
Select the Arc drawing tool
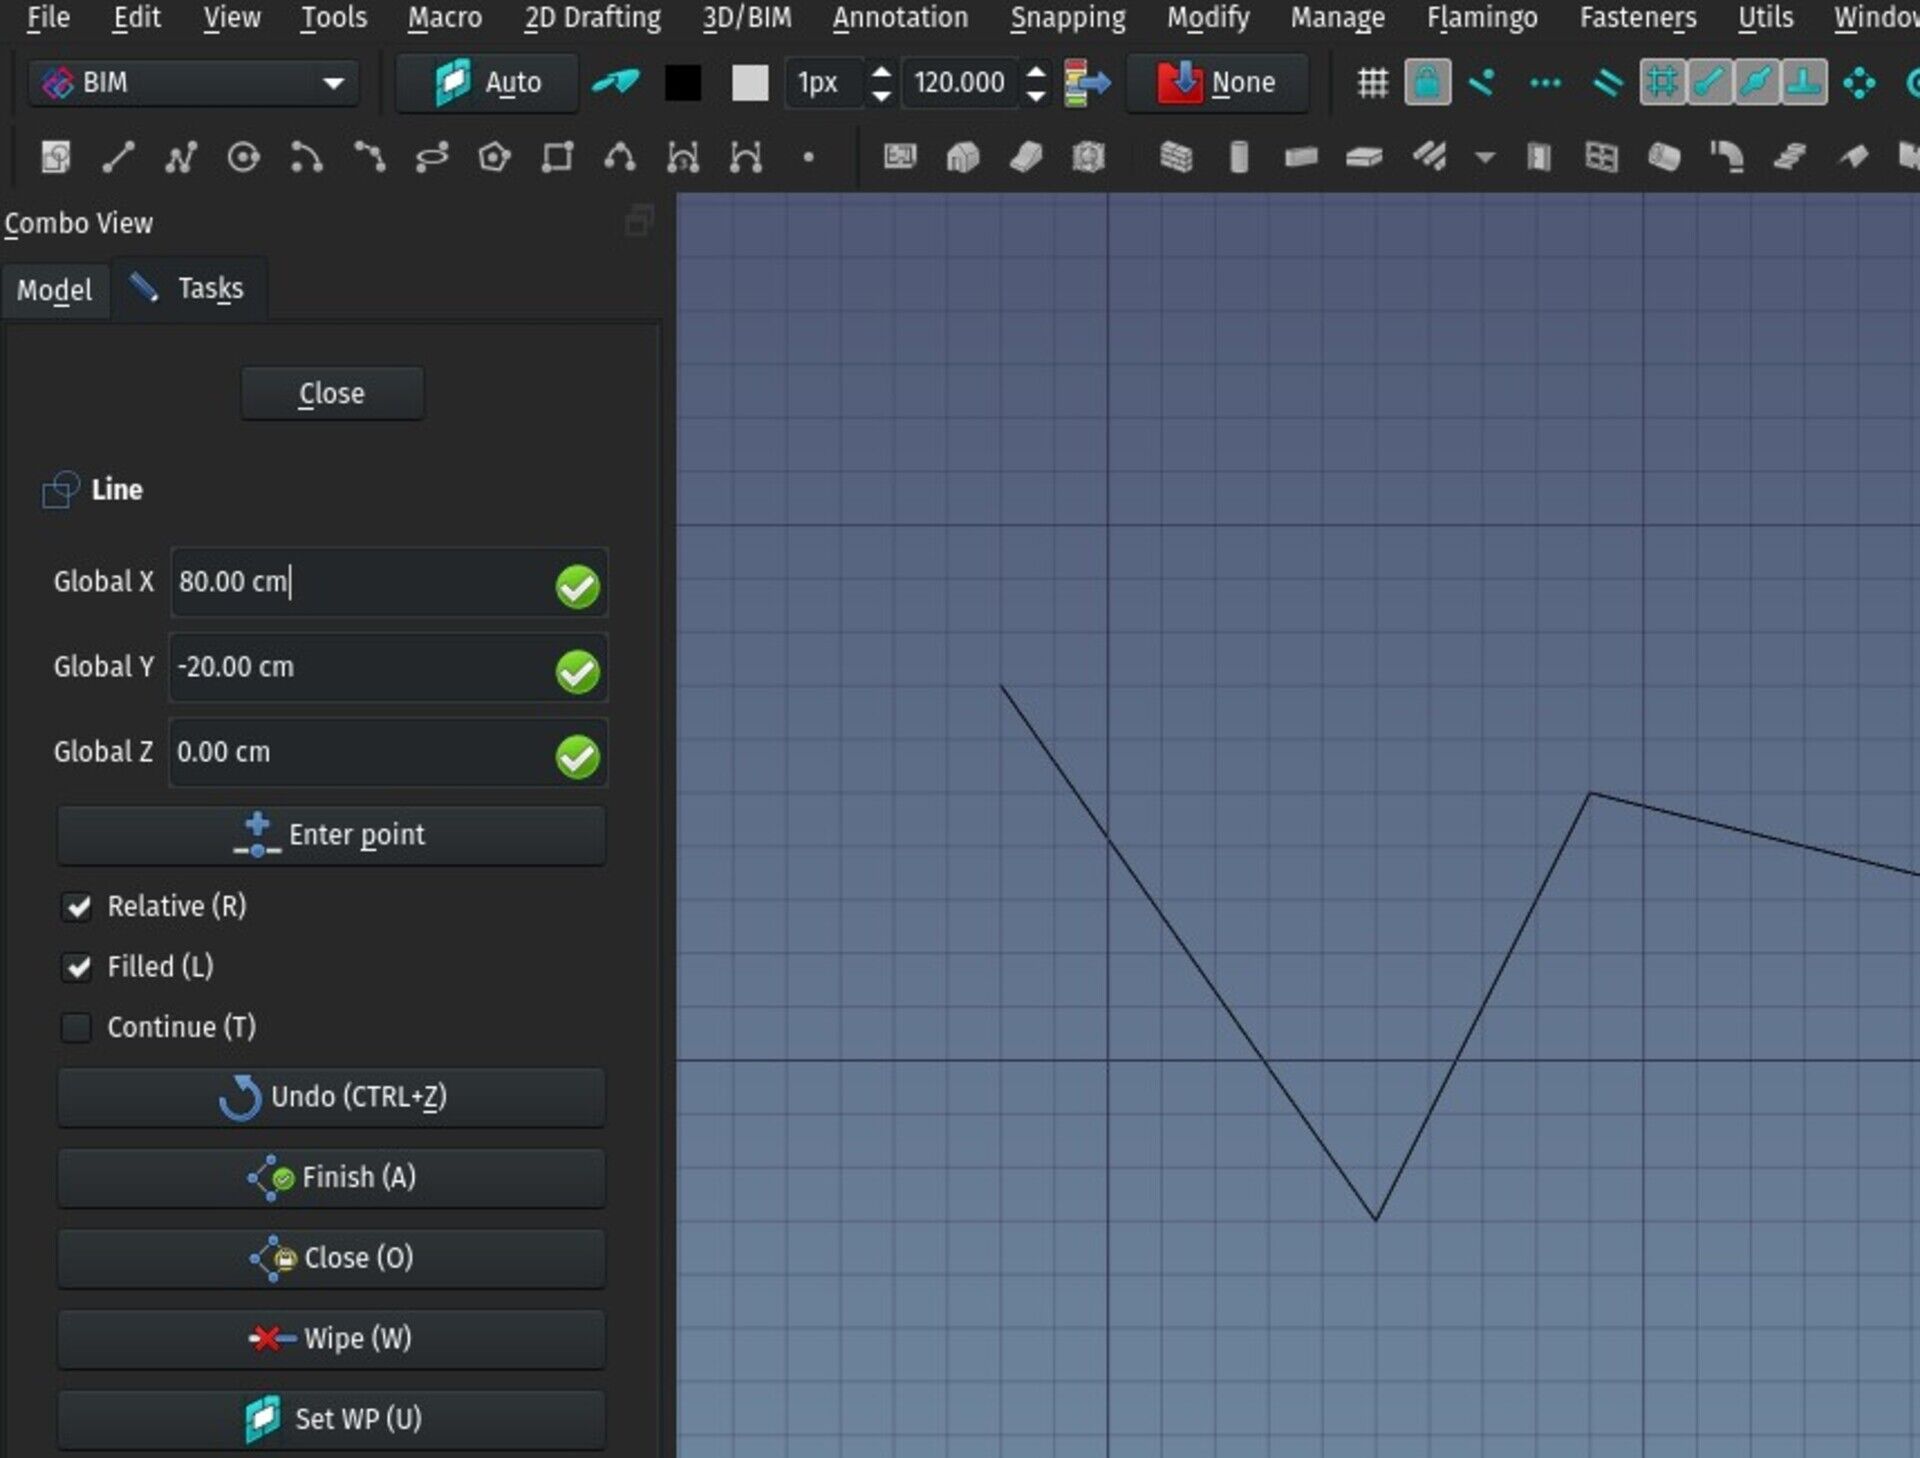coord(306,157)
